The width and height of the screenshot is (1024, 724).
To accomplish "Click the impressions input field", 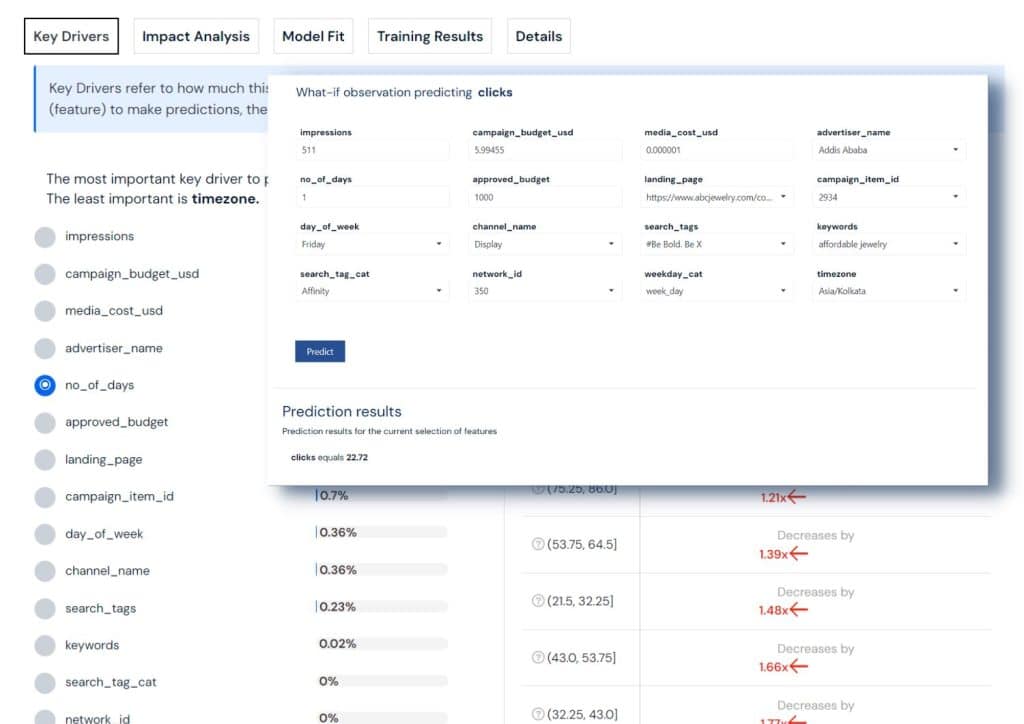I will point(373,150).
